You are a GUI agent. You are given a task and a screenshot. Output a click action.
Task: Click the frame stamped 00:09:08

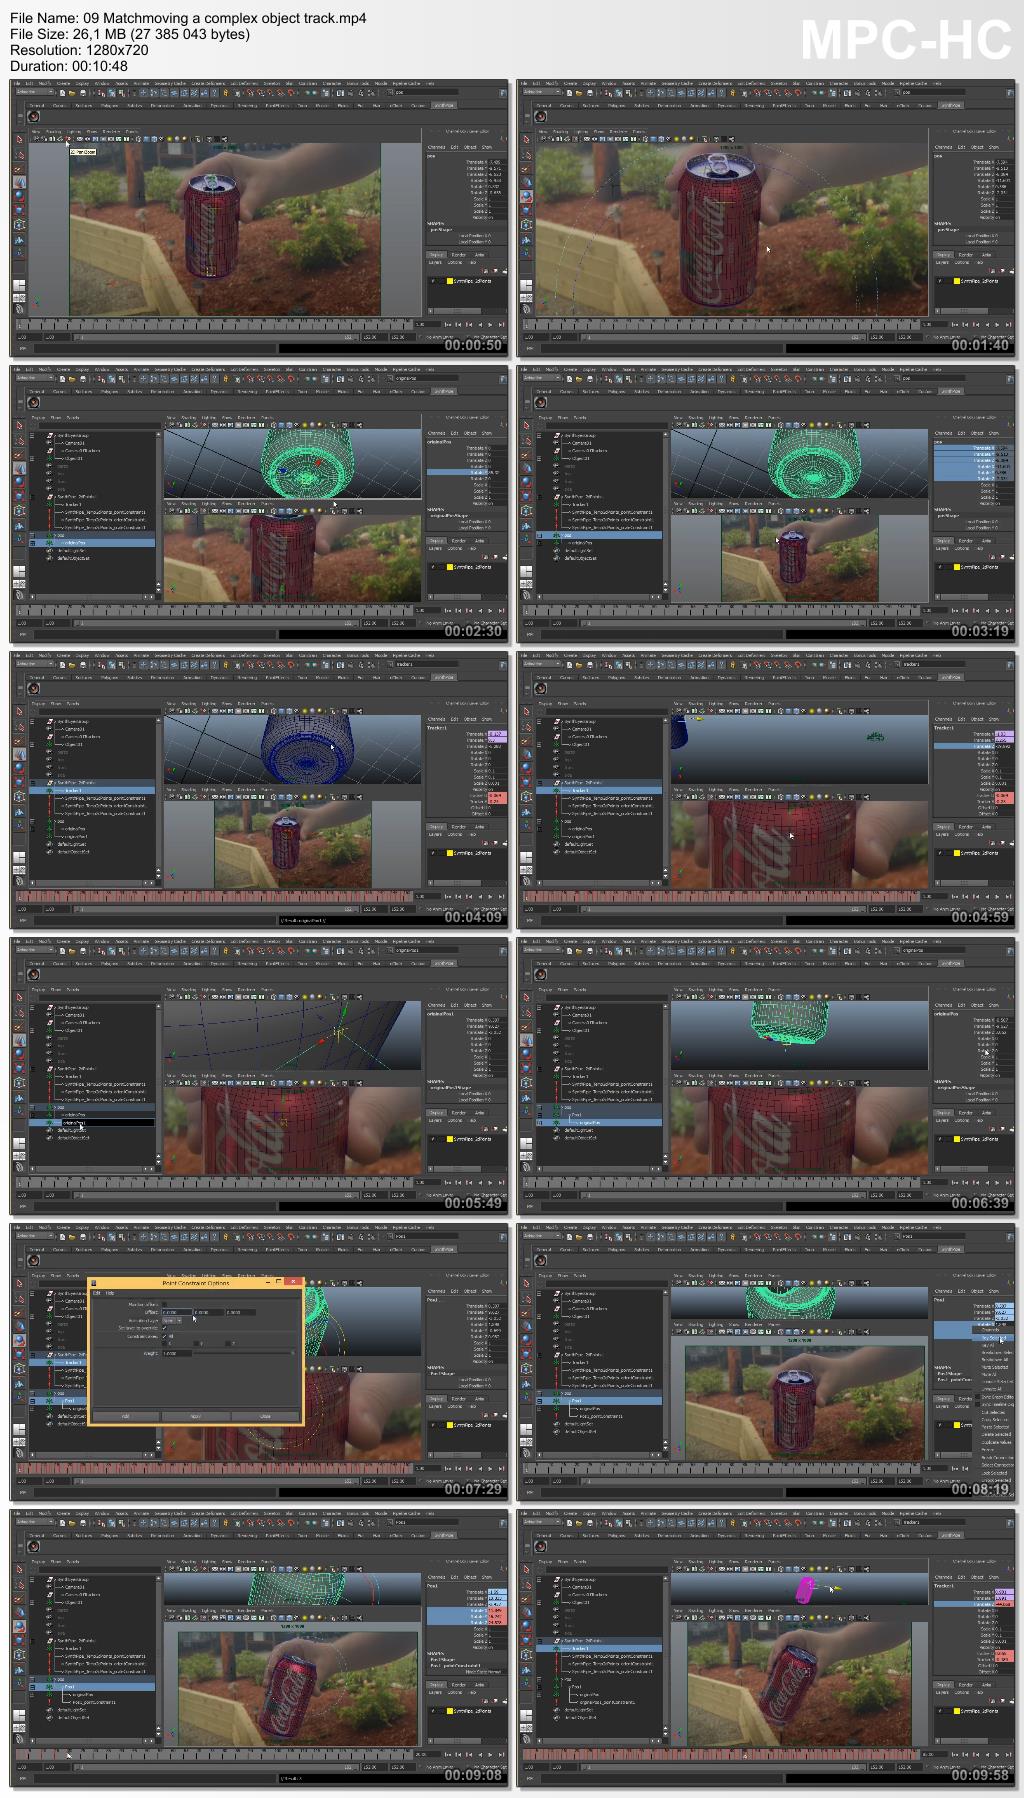260,1647
